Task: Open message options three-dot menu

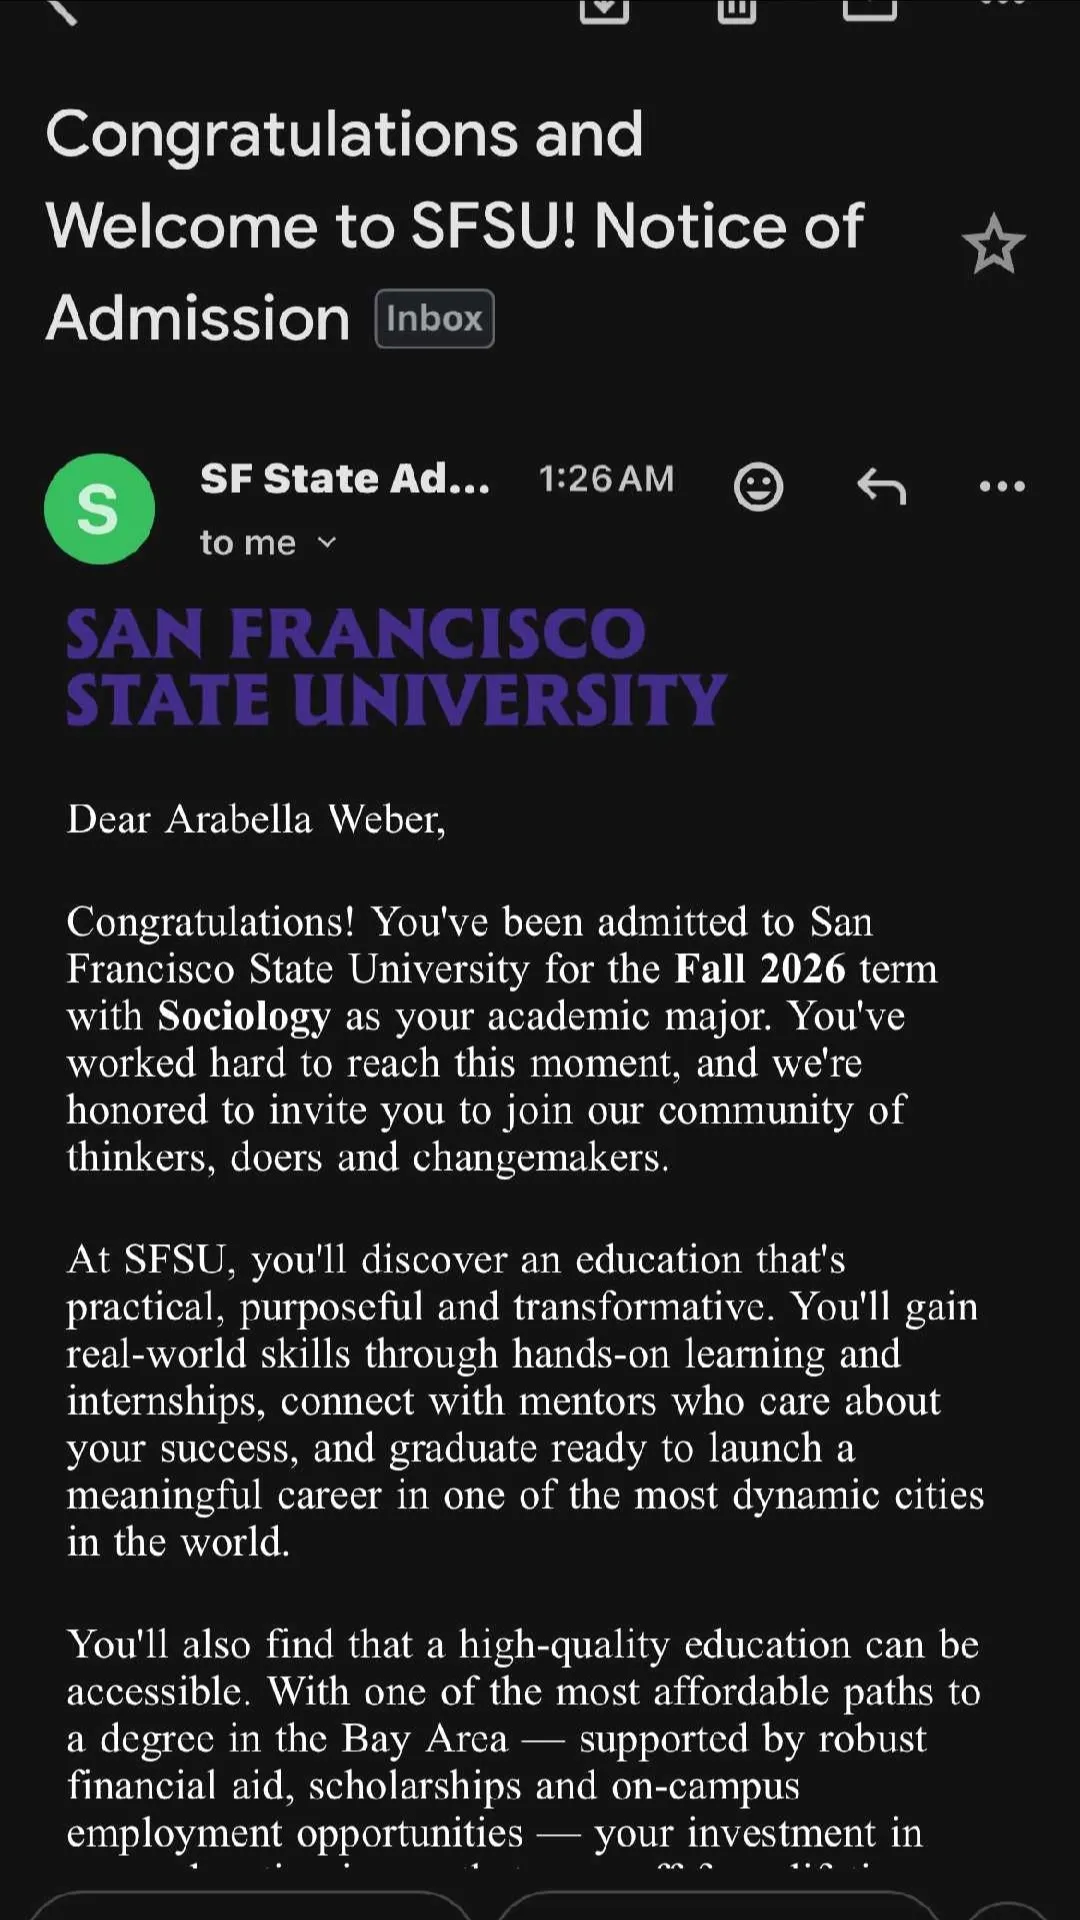Action: 1002,487
